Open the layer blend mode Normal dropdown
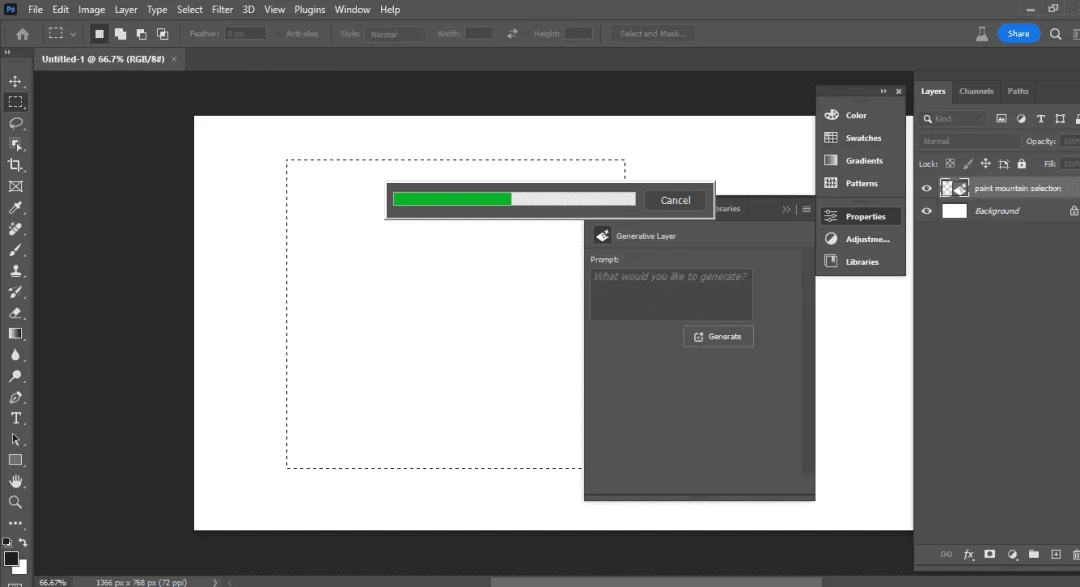 click(968, 141)
